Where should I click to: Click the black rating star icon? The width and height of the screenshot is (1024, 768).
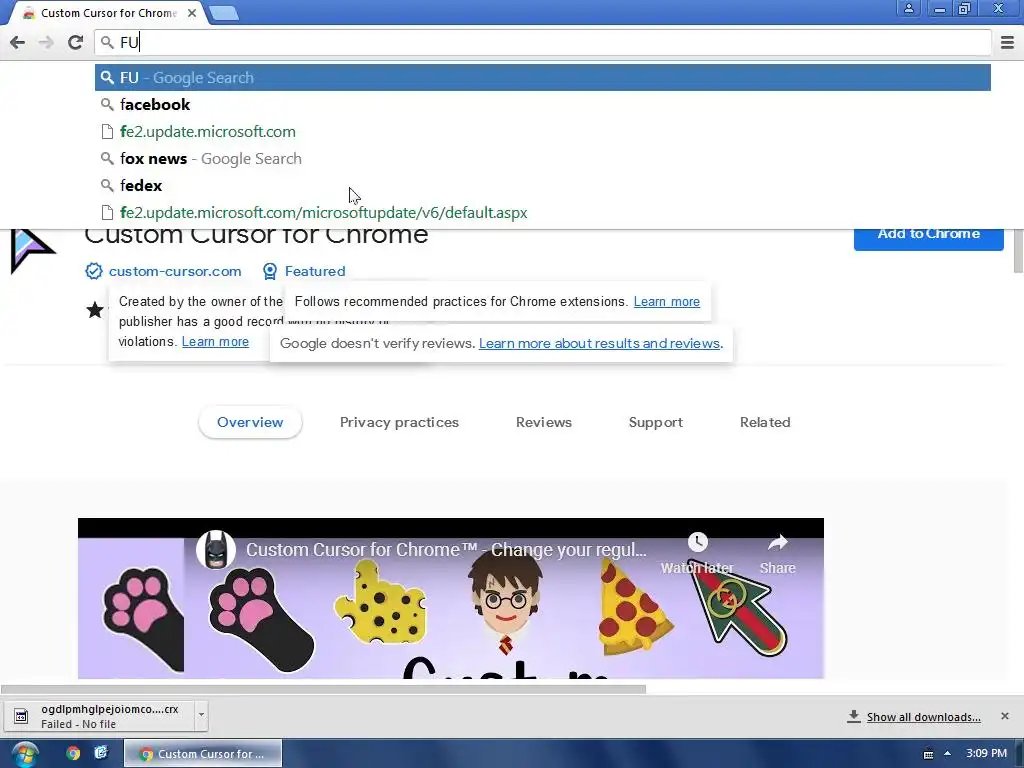pos(95,310)
